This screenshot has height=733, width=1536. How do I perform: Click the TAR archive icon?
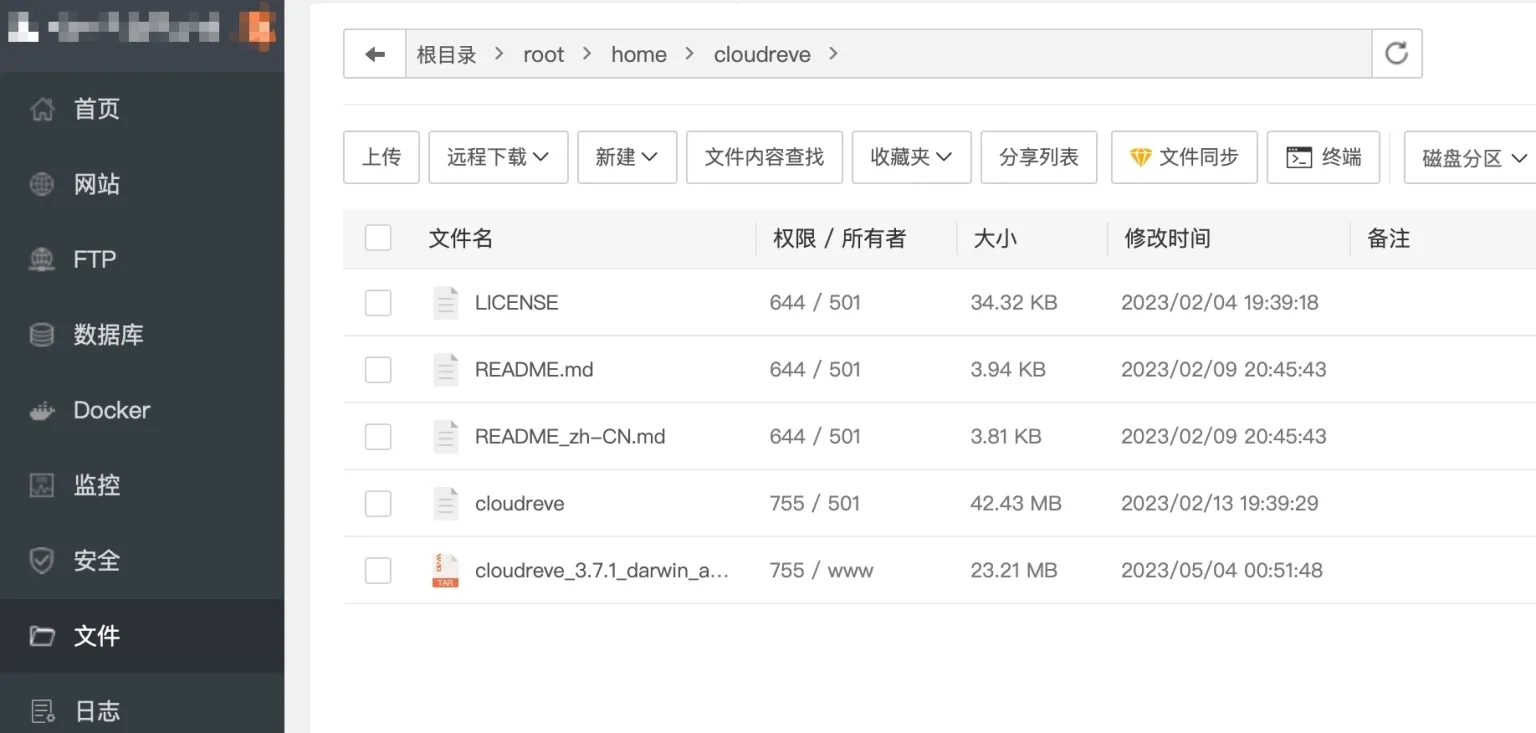coord(445,571)
